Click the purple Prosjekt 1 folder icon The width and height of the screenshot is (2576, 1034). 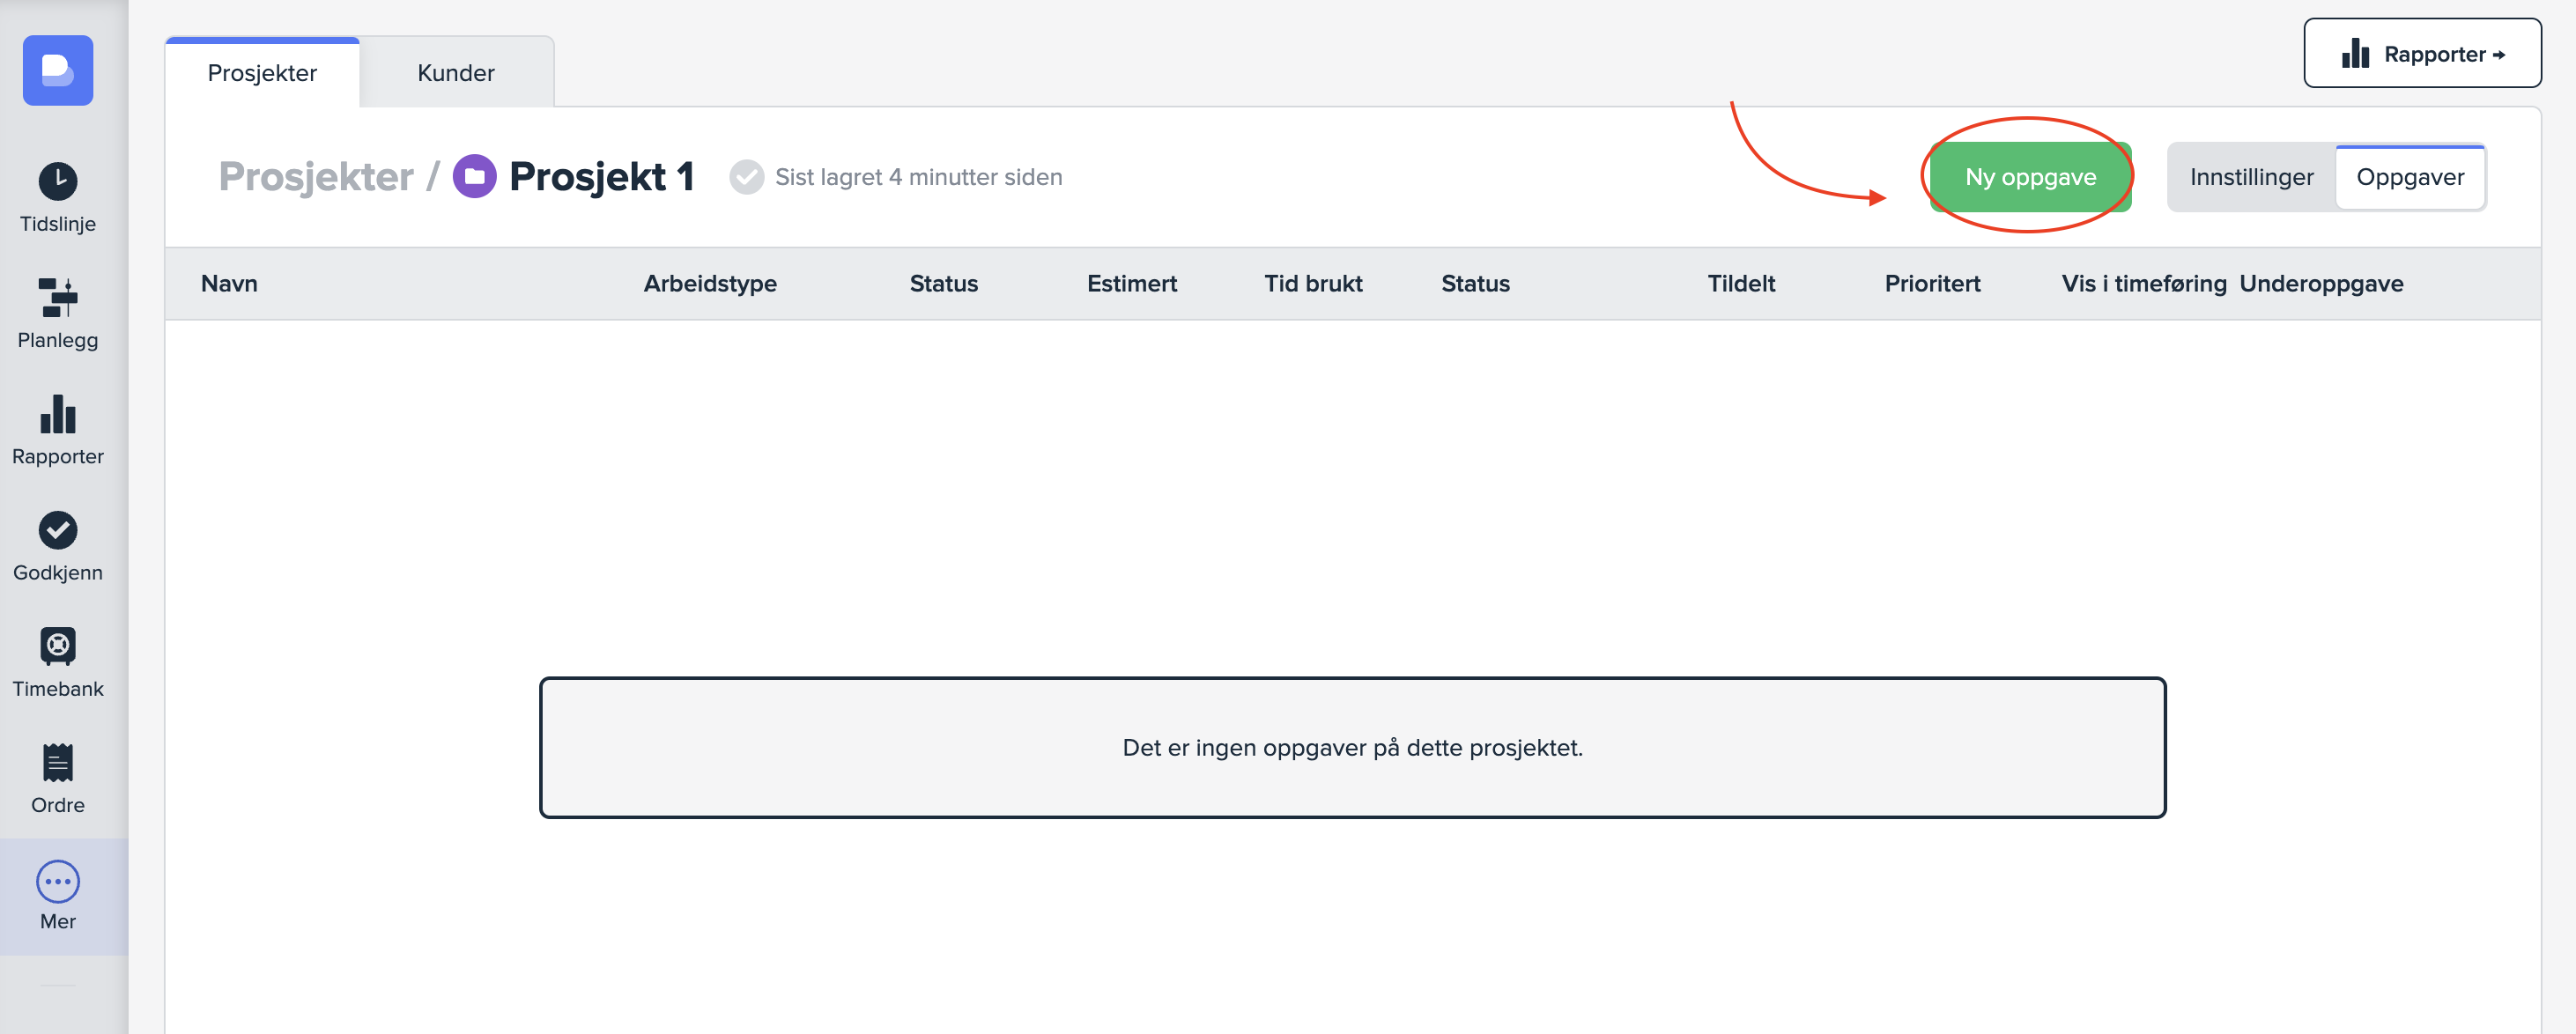474,177
